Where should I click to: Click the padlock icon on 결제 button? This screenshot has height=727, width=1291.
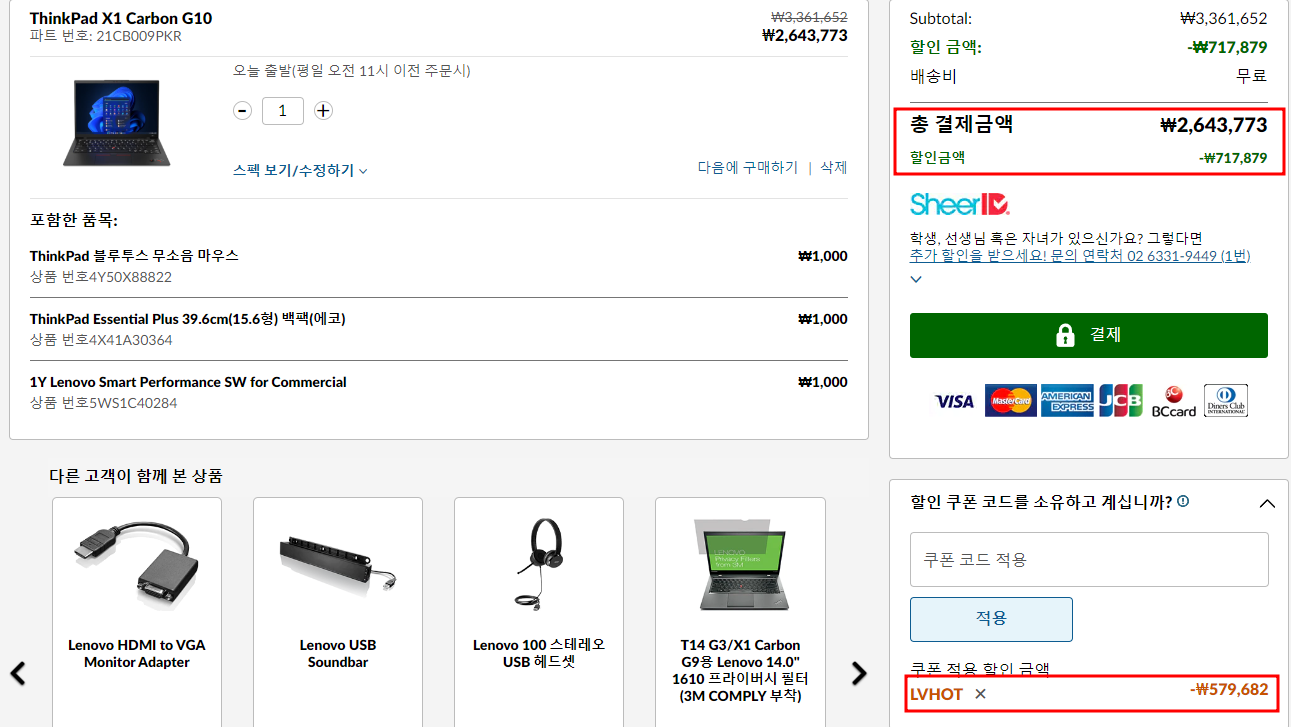pos(1065,335)
